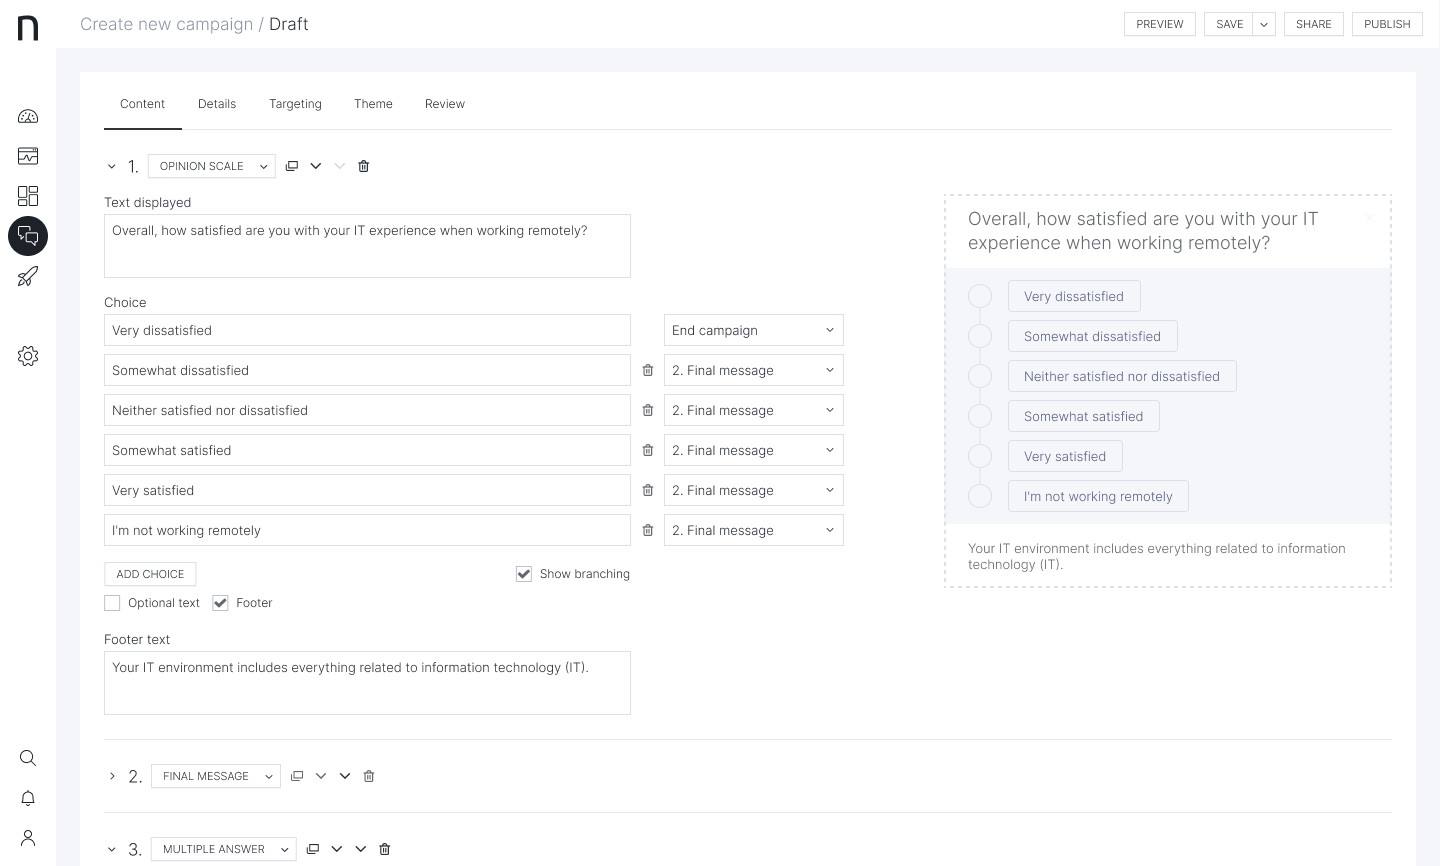Open the dashboard gauge icon in sidebar
1440x866 pixels.
click(28, 116)
